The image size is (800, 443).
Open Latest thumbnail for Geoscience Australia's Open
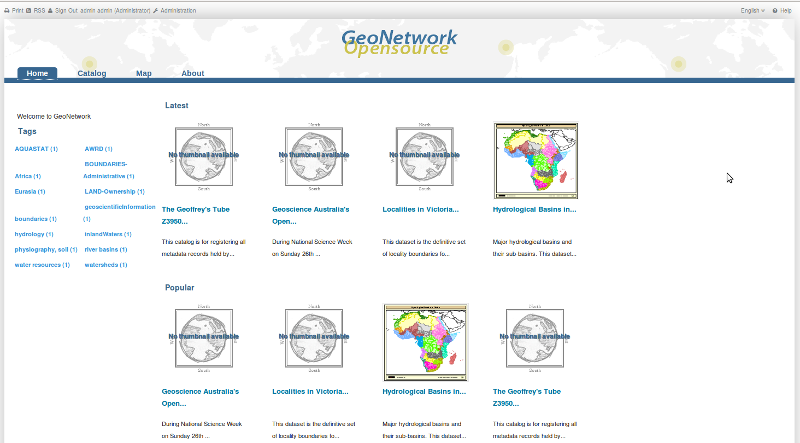(314, 157)
